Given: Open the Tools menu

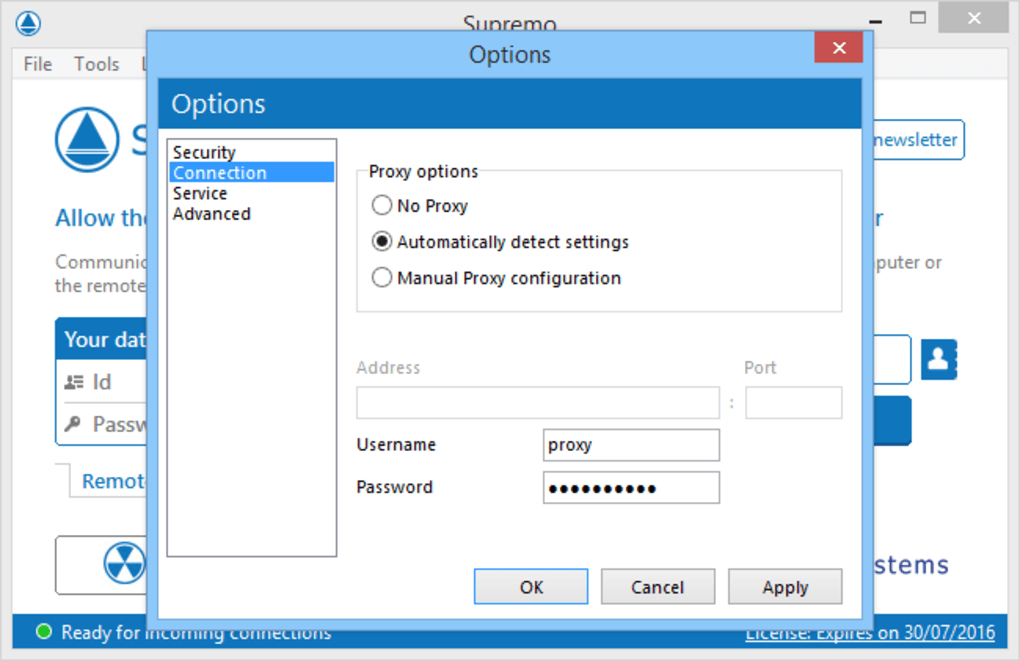Looking at the screenshot, I should 96,63.
